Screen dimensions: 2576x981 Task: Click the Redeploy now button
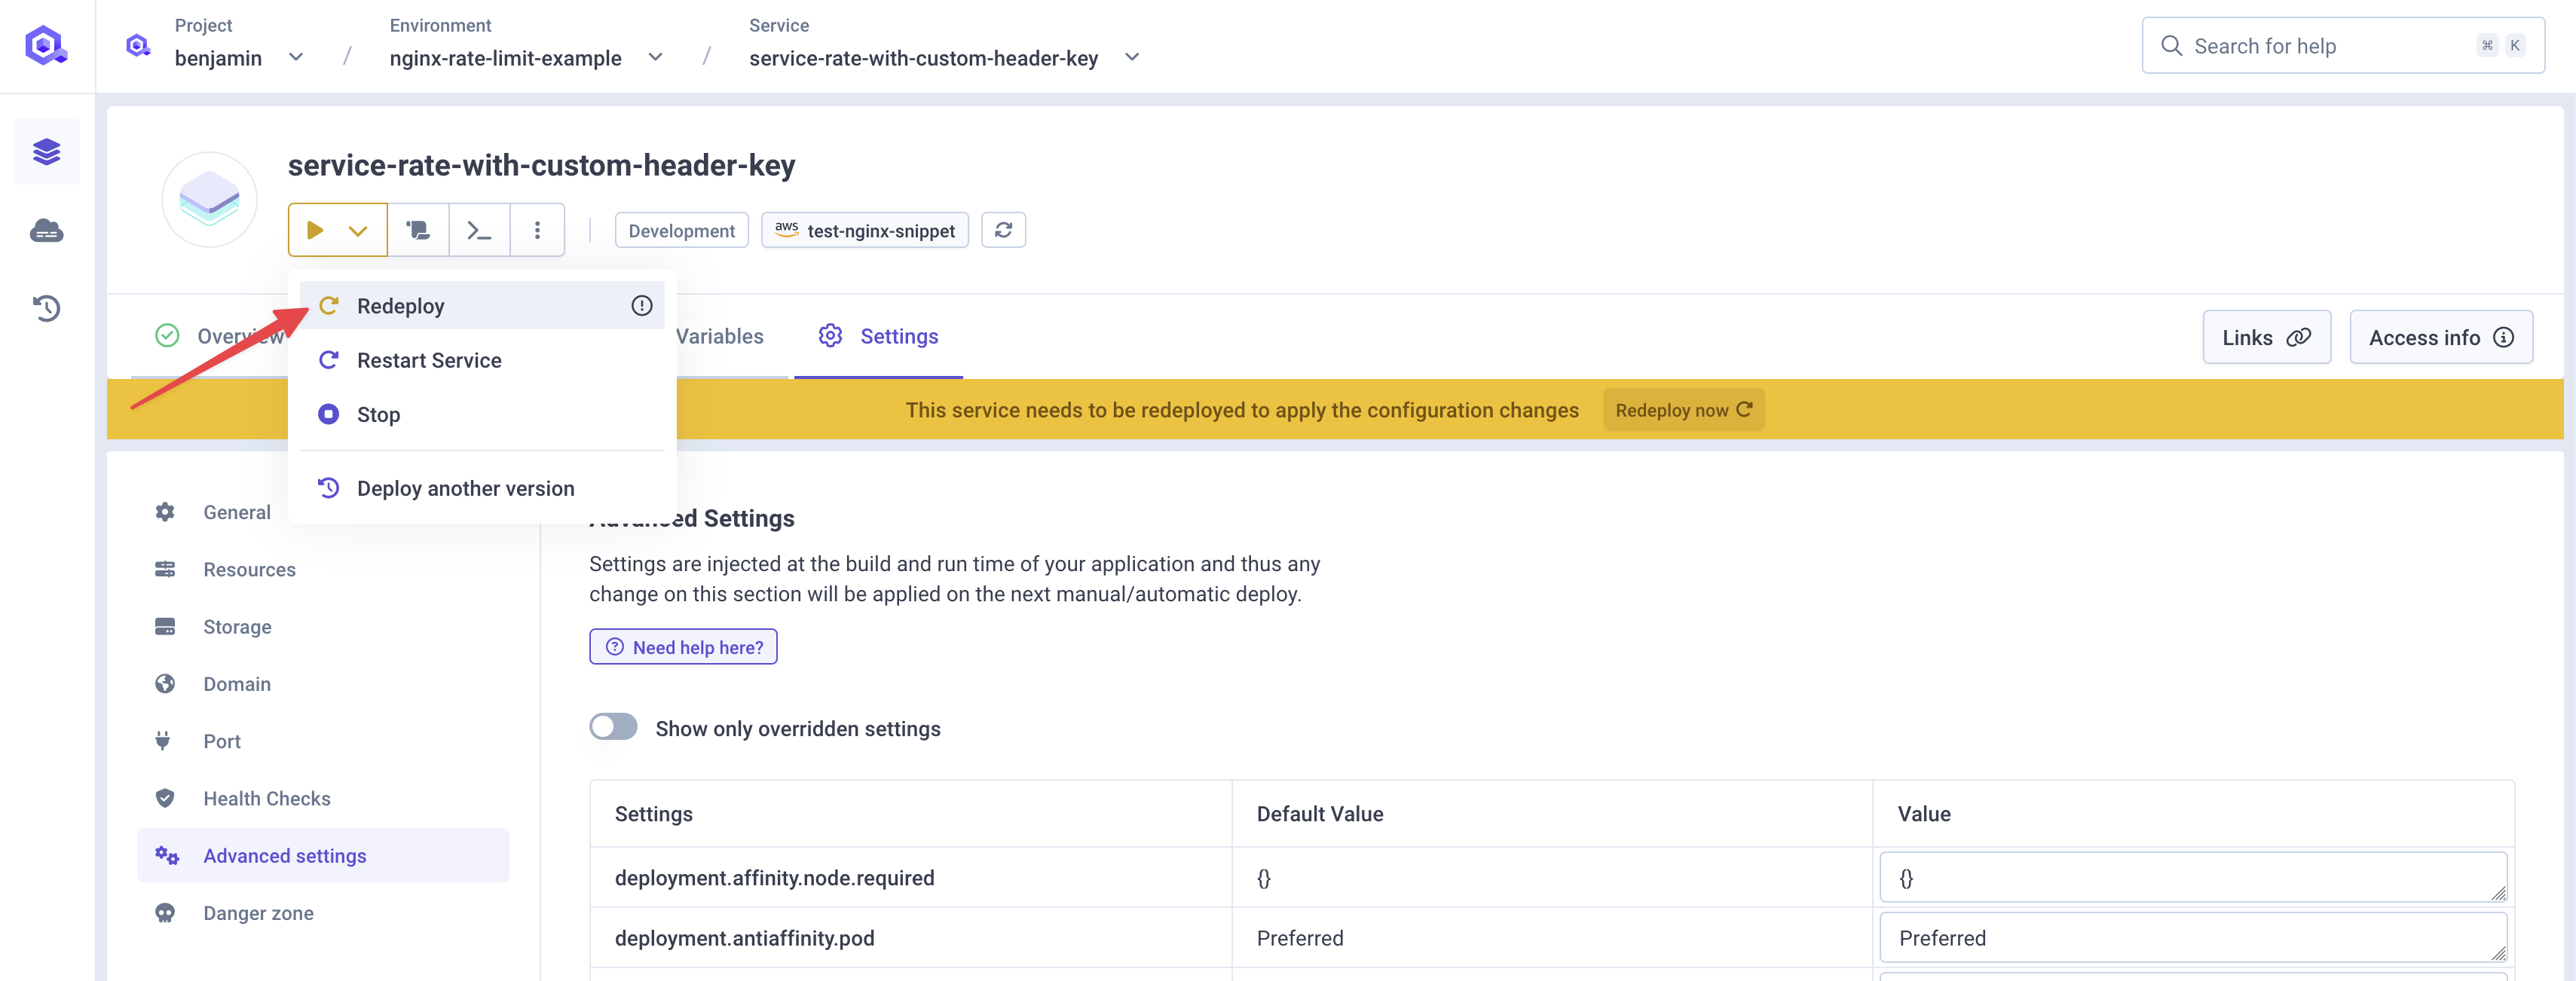click(x=1683, y=409)
